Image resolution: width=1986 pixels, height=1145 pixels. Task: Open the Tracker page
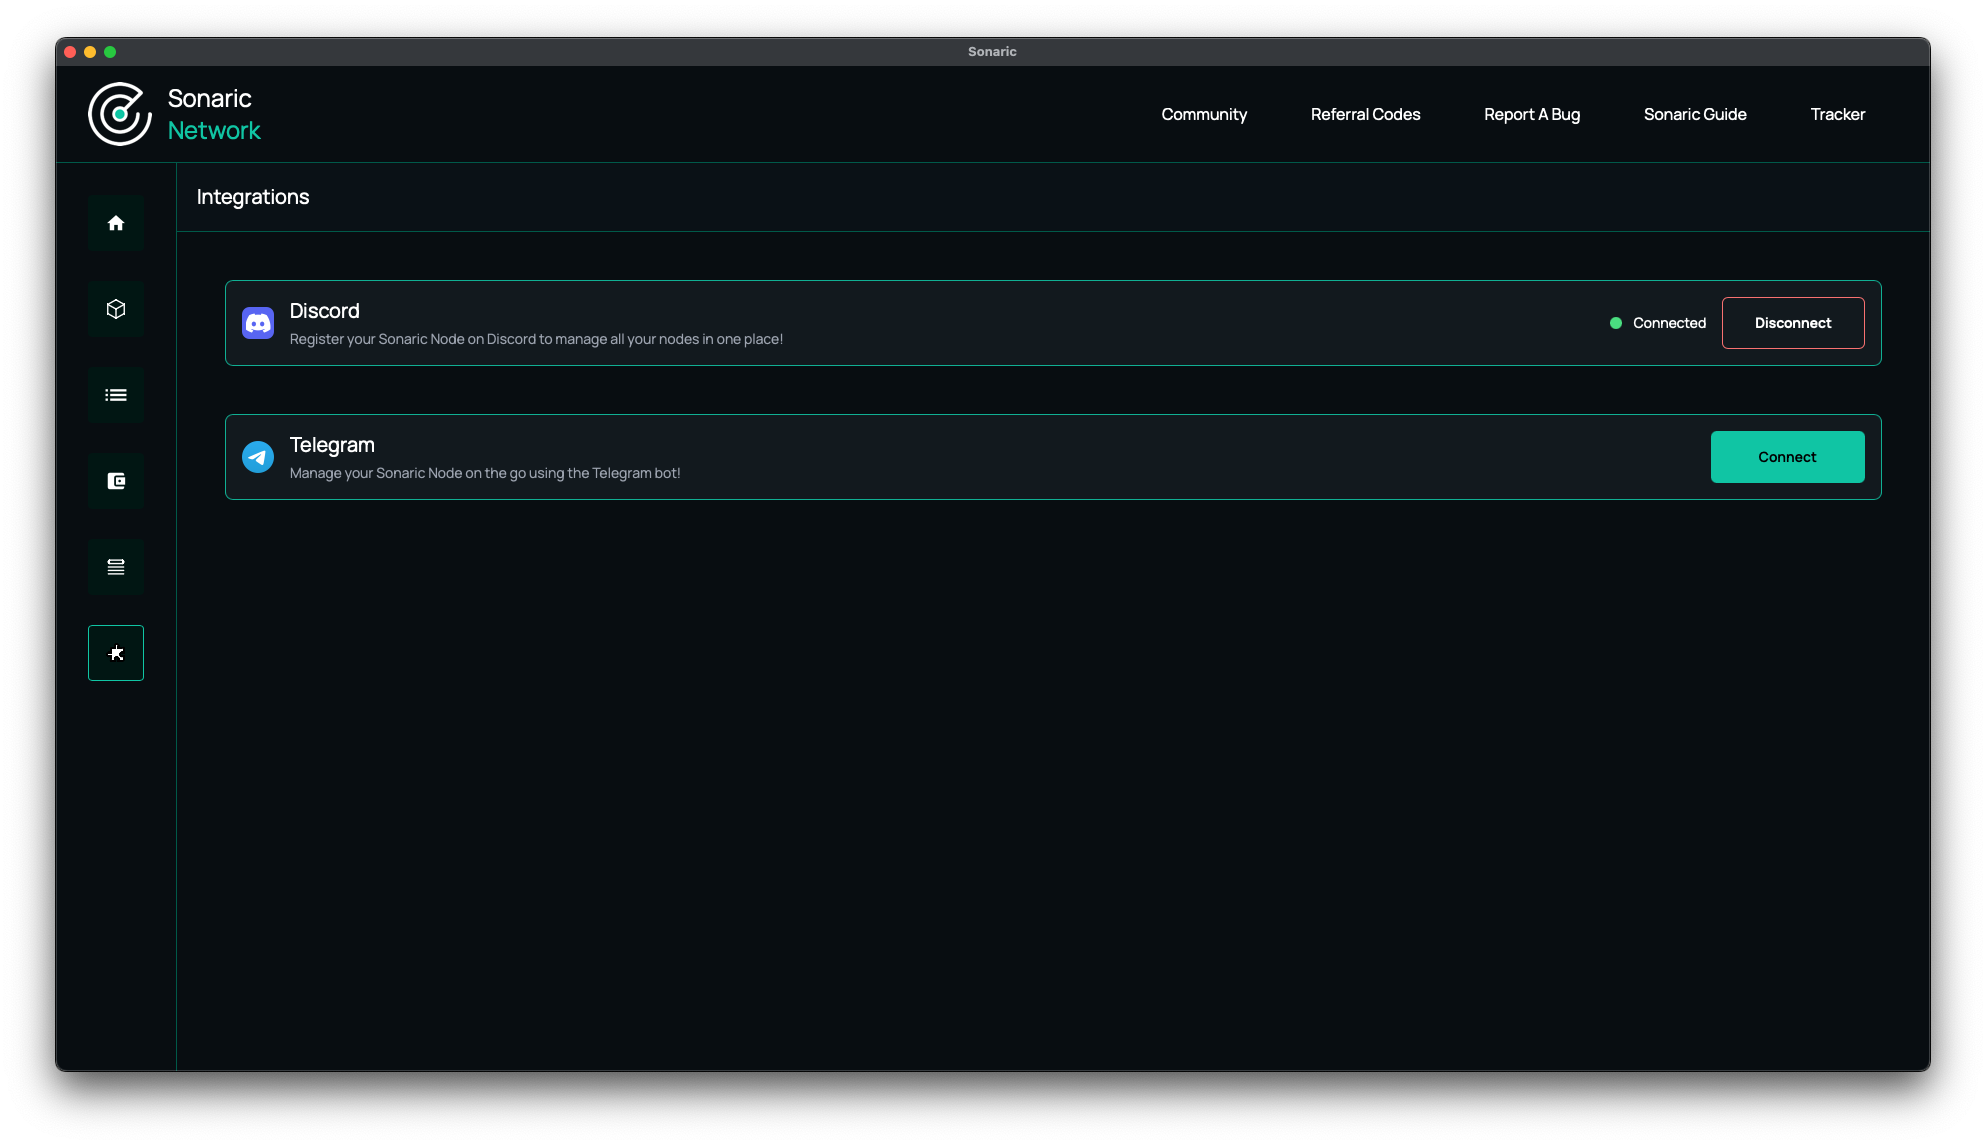[x=1838, y=114]
